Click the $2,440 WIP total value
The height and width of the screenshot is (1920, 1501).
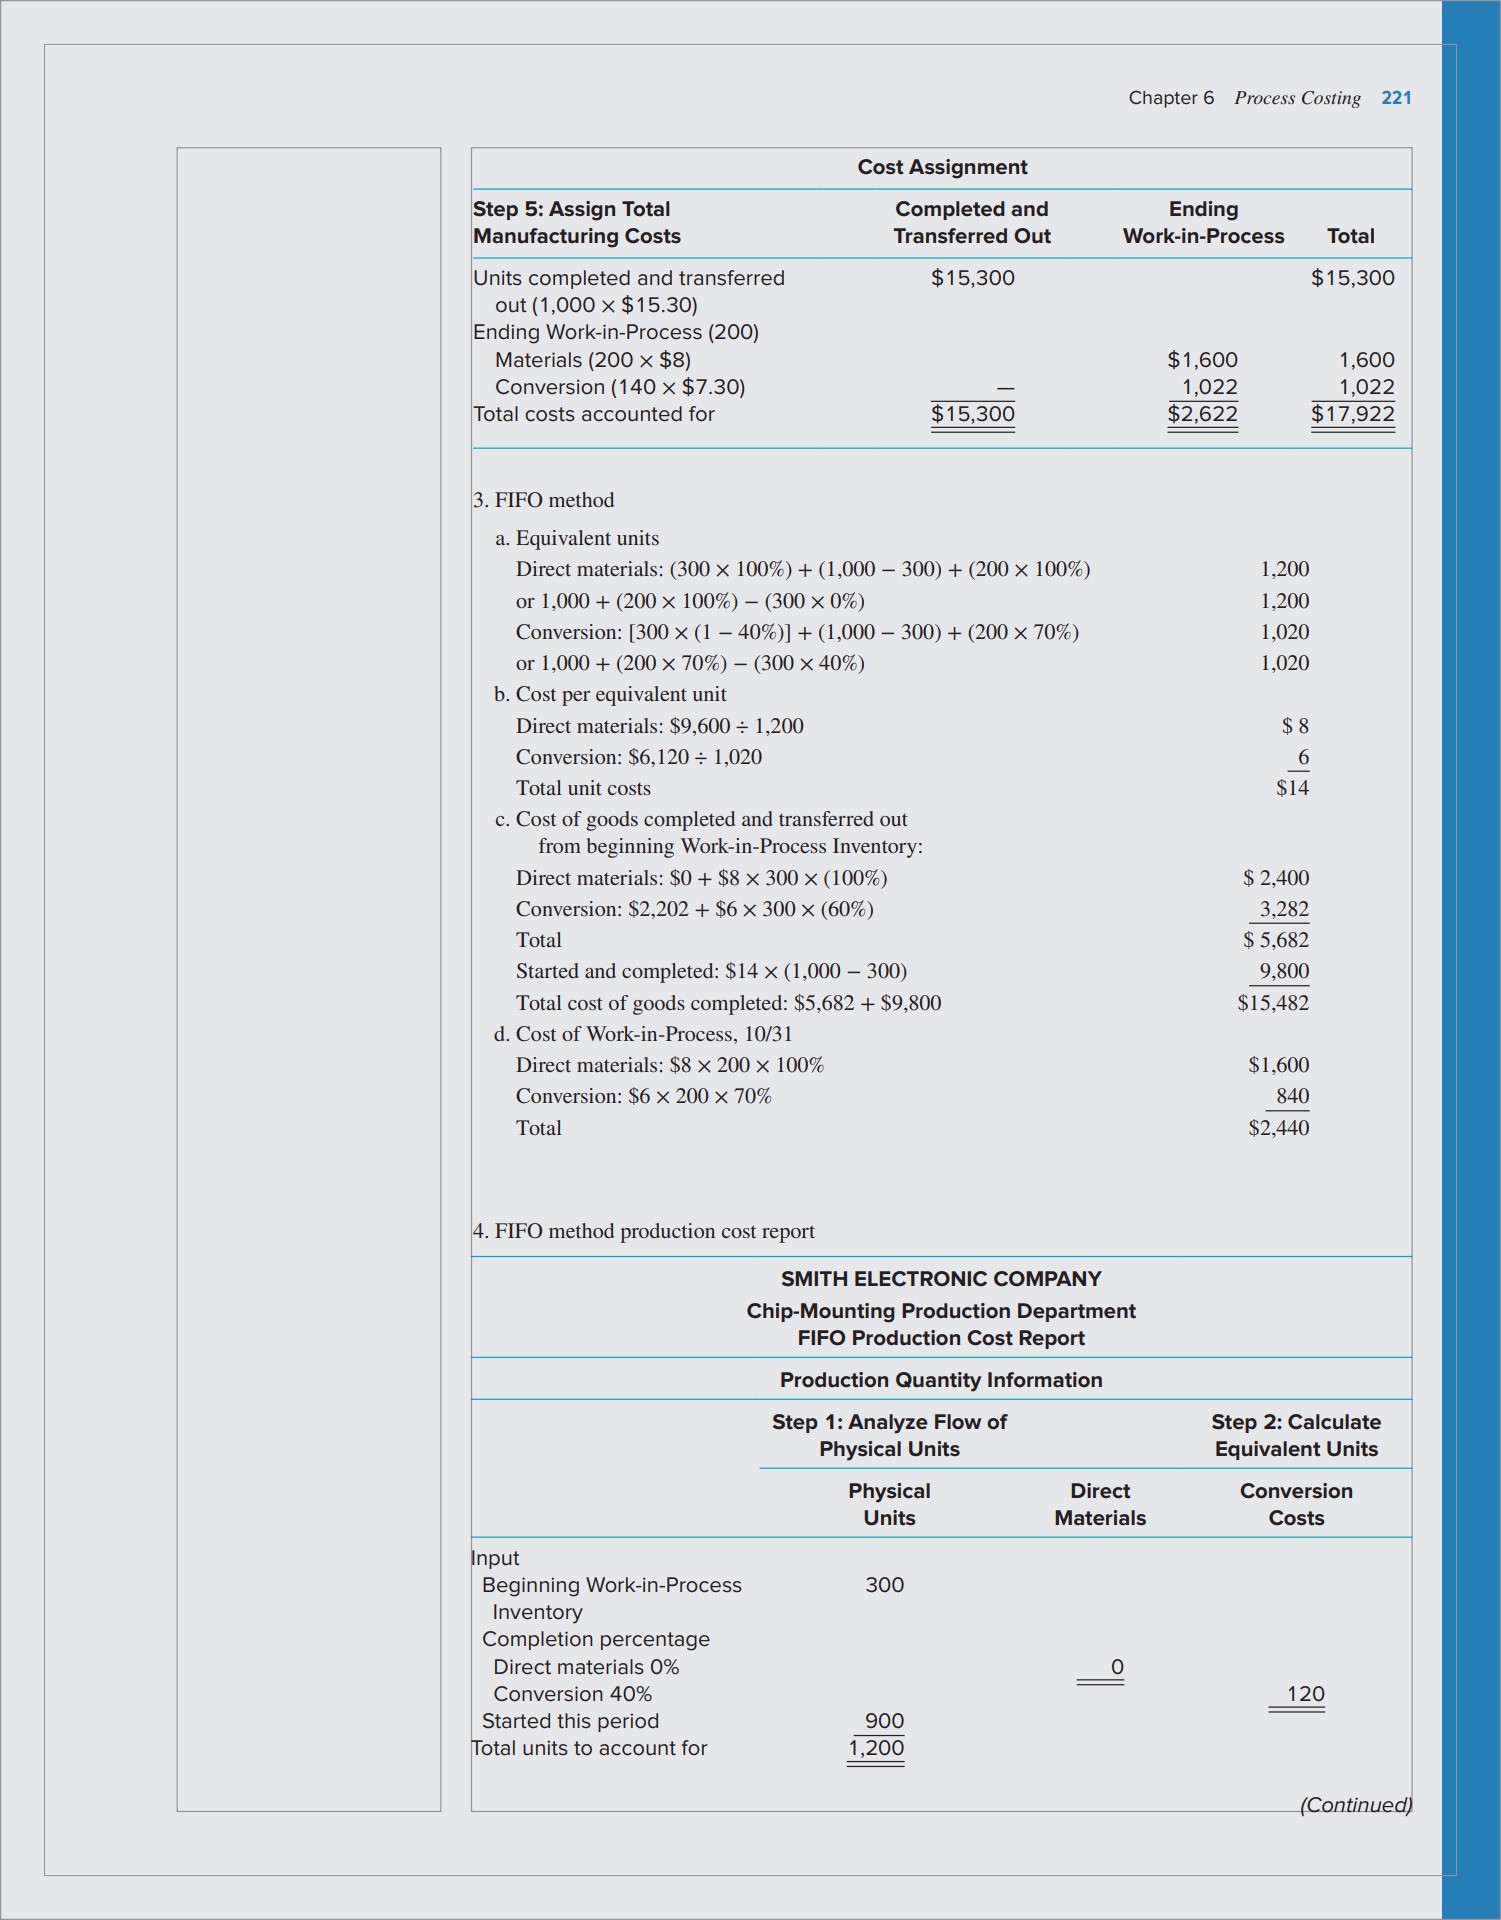(x=1278, y=1128)
